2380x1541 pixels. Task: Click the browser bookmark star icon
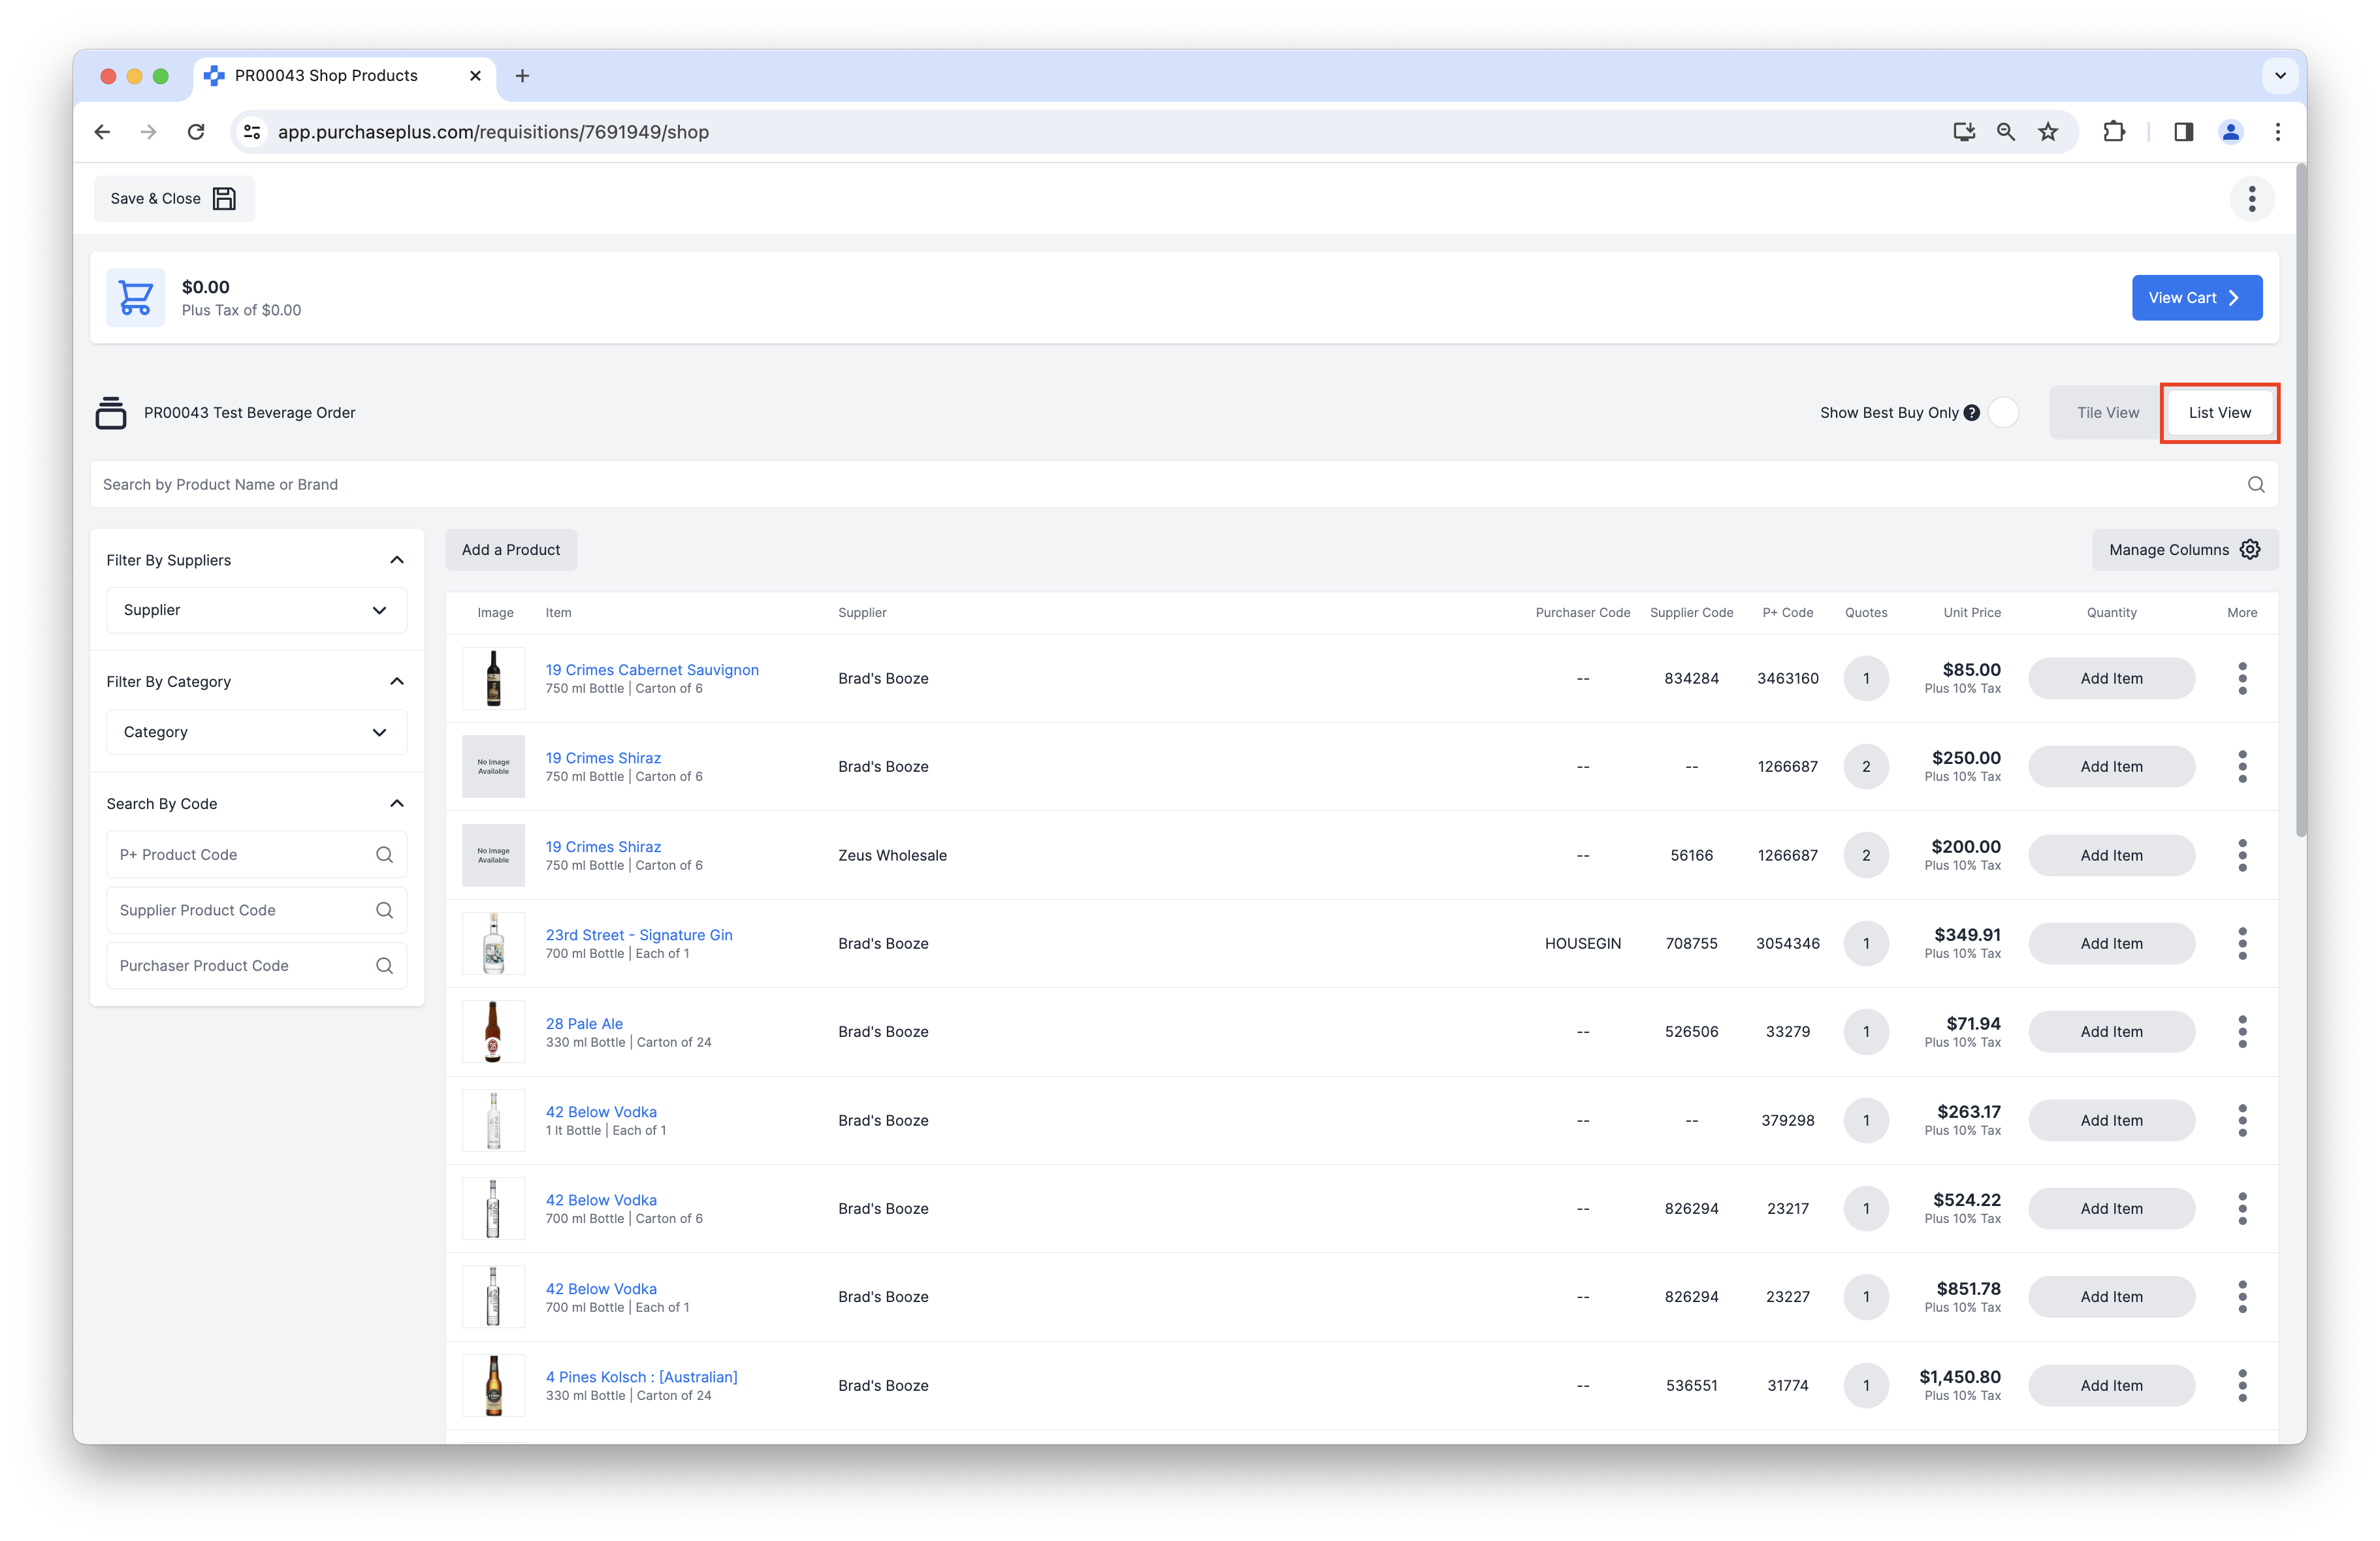(2048, 132)
